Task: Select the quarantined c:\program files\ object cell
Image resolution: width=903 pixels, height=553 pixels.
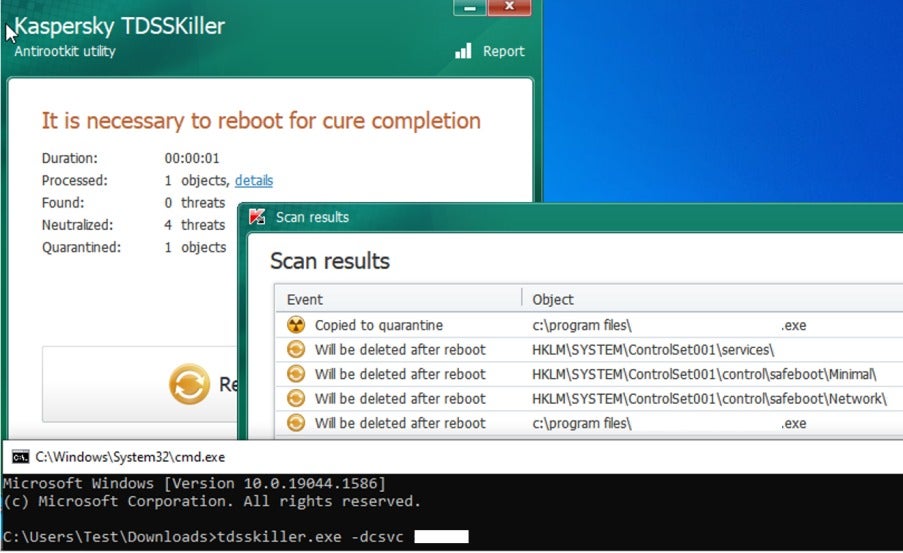Action: click(x=669, y=325)
